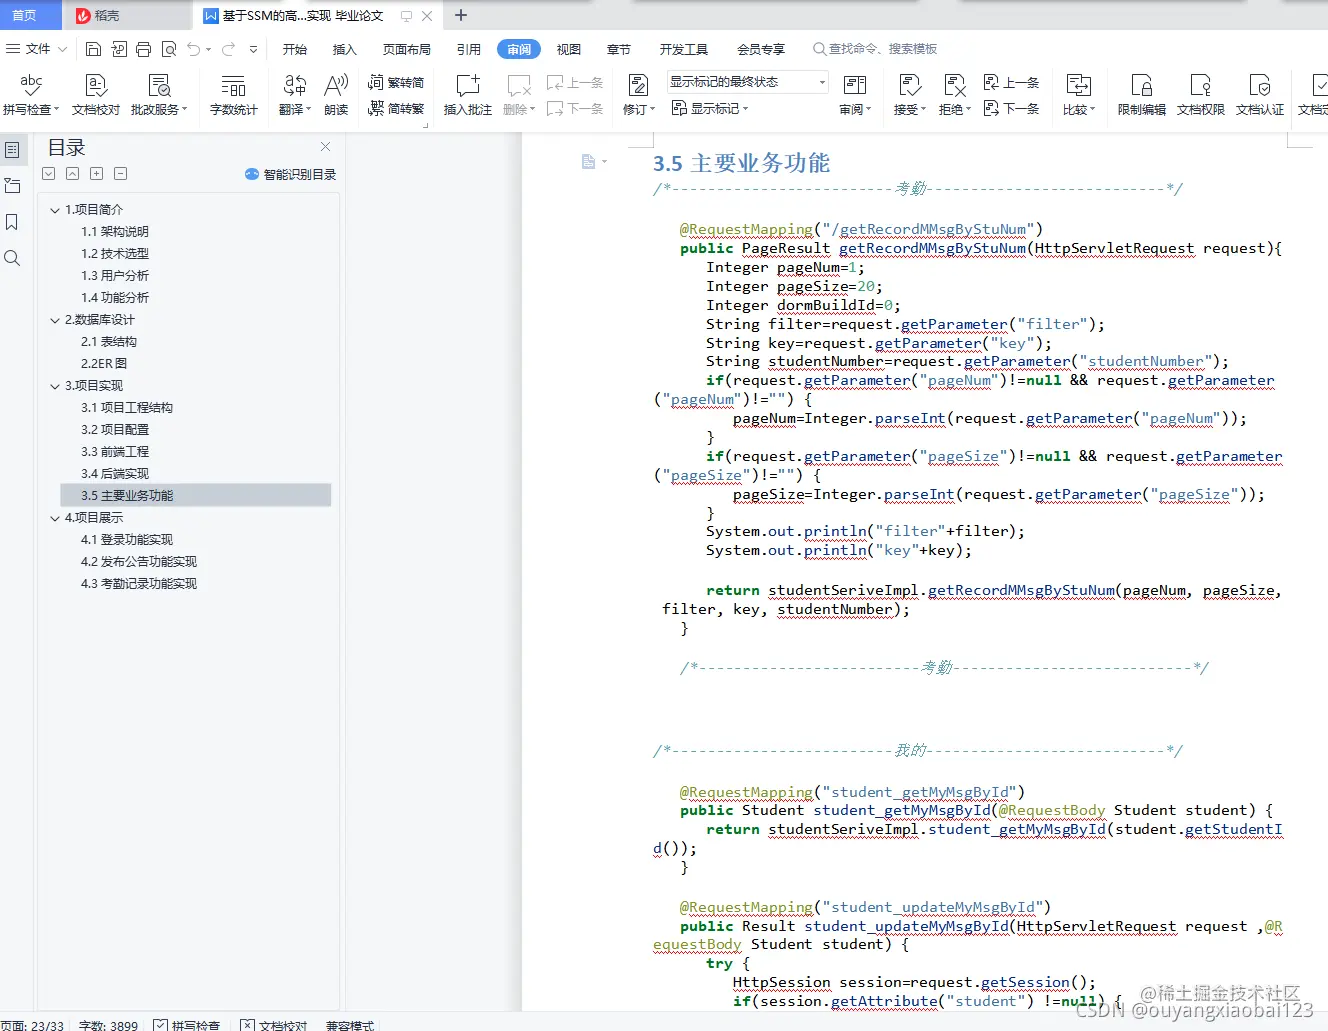Click the chapter navigation icon in left sidebar
This screenshot has height=1031, width=1328.
[12, 186]
